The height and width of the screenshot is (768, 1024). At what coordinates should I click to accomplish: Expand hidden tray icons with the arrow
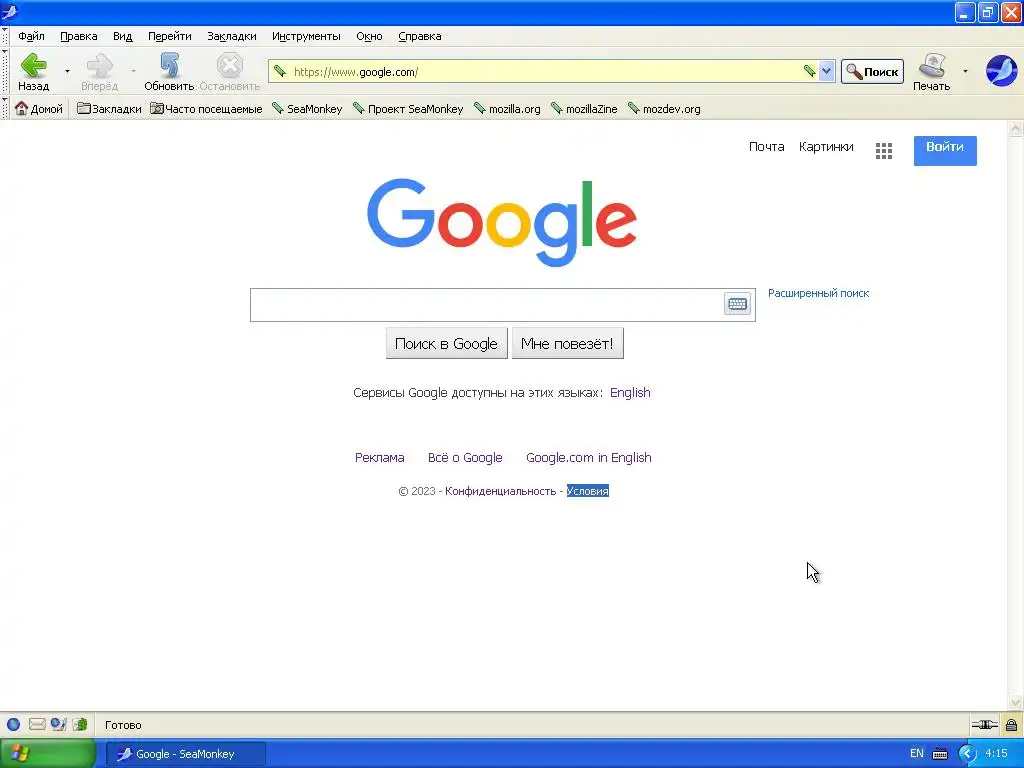click(x=967, y=754)
